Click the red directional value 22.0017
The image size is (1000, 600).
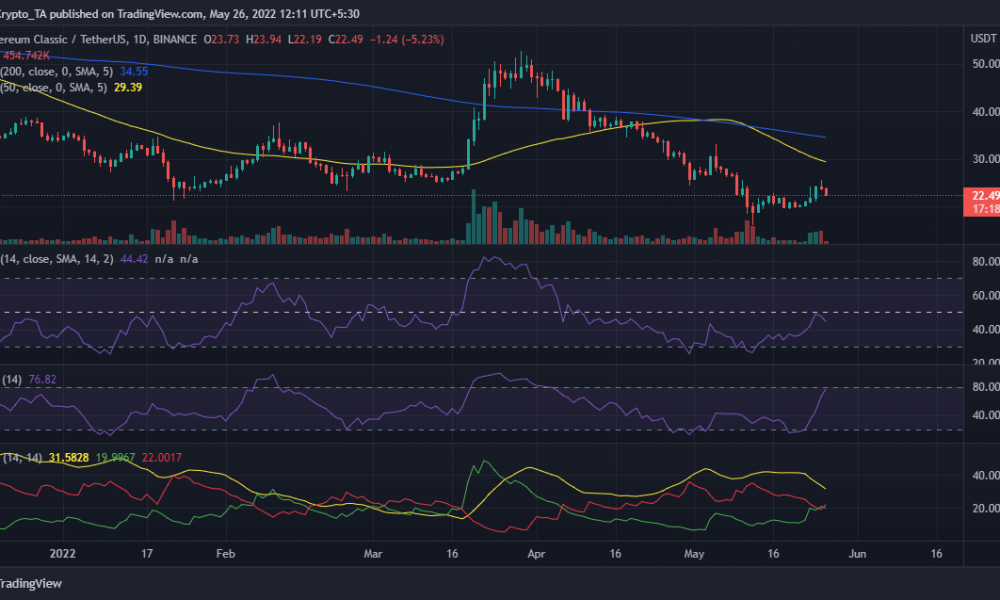point(162,458)
